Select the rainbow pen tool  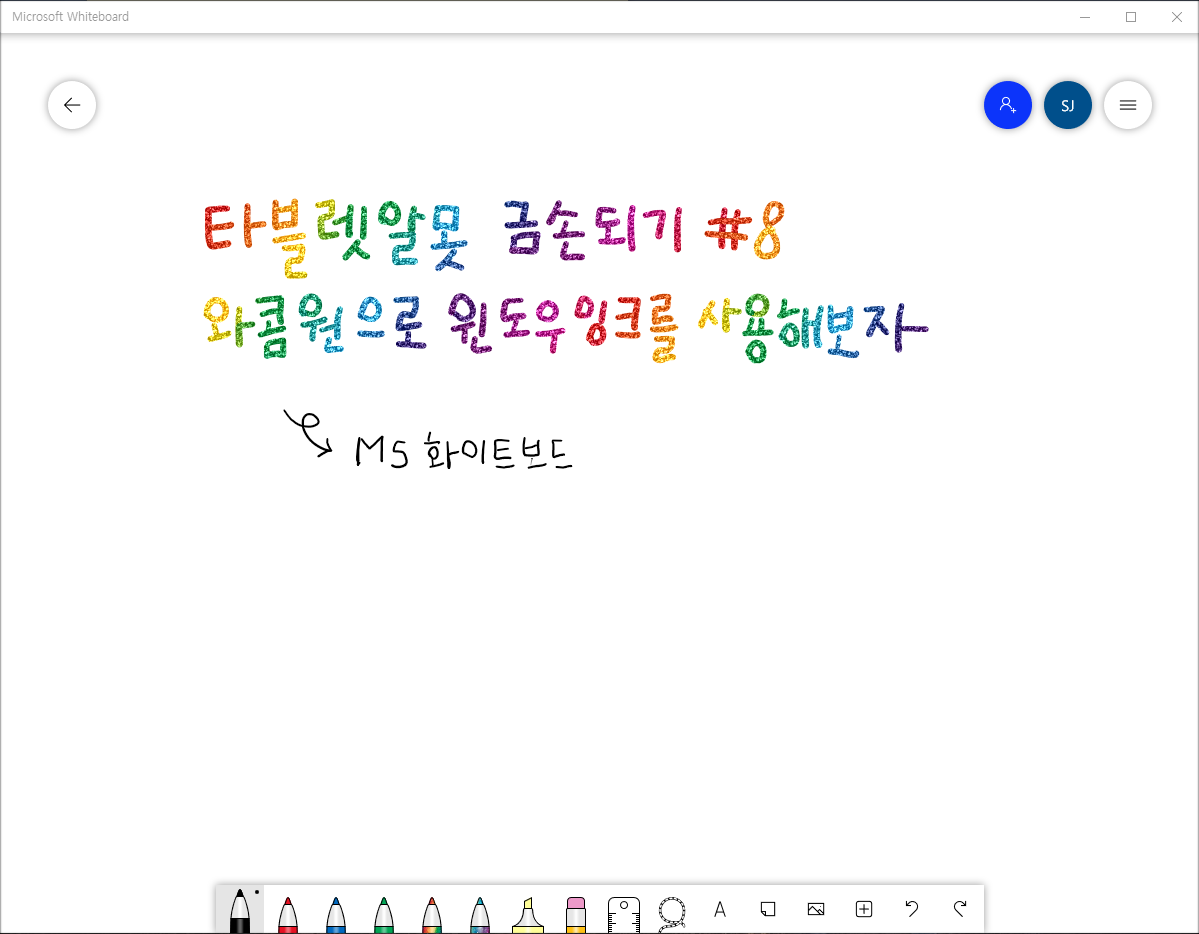click(x=432, y=914)
